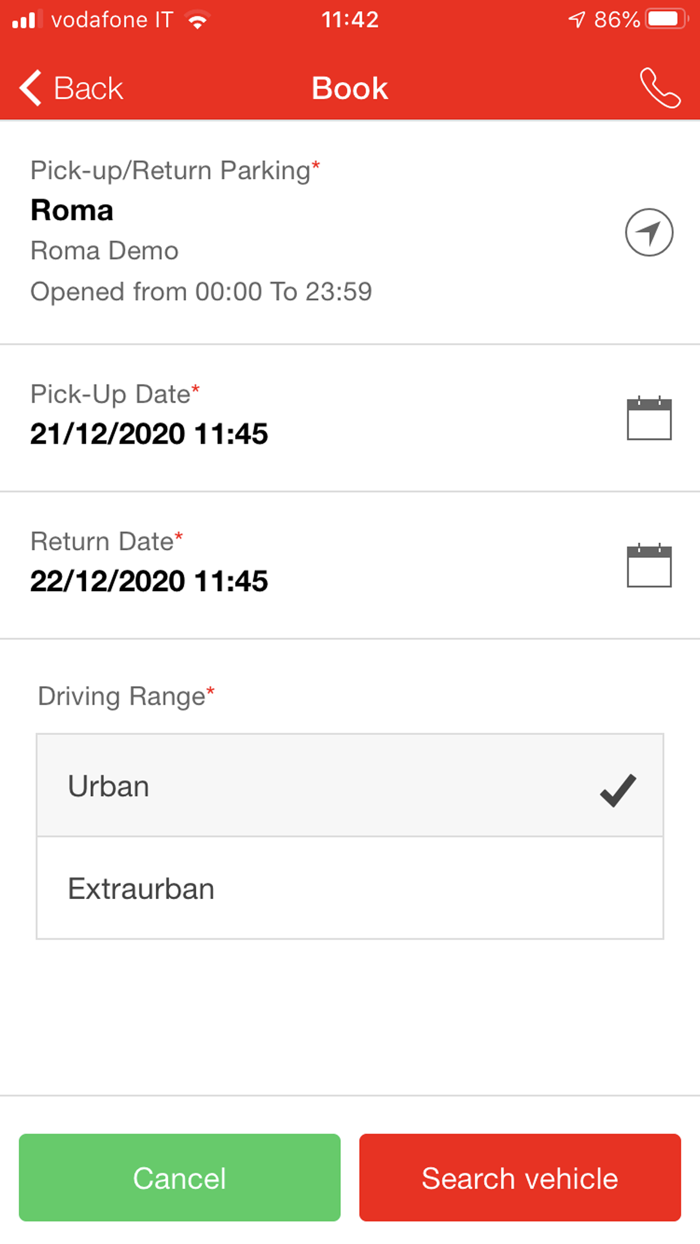Tap the cellular signal bars icon
The image size is (700, 1244).
[26, 17]
